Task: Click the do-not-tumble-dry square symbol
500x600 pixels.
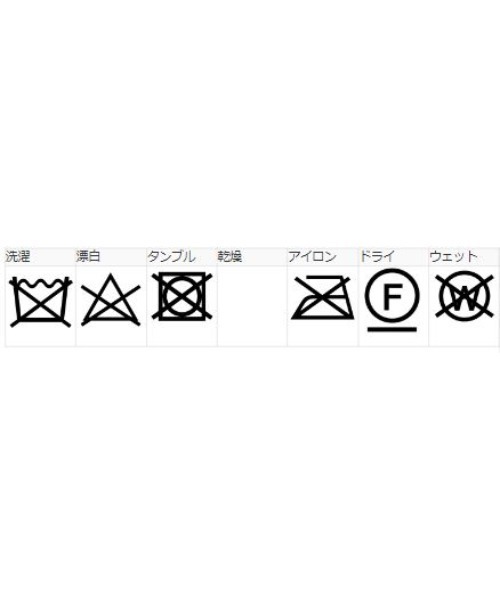Action: tap(182, 296)
